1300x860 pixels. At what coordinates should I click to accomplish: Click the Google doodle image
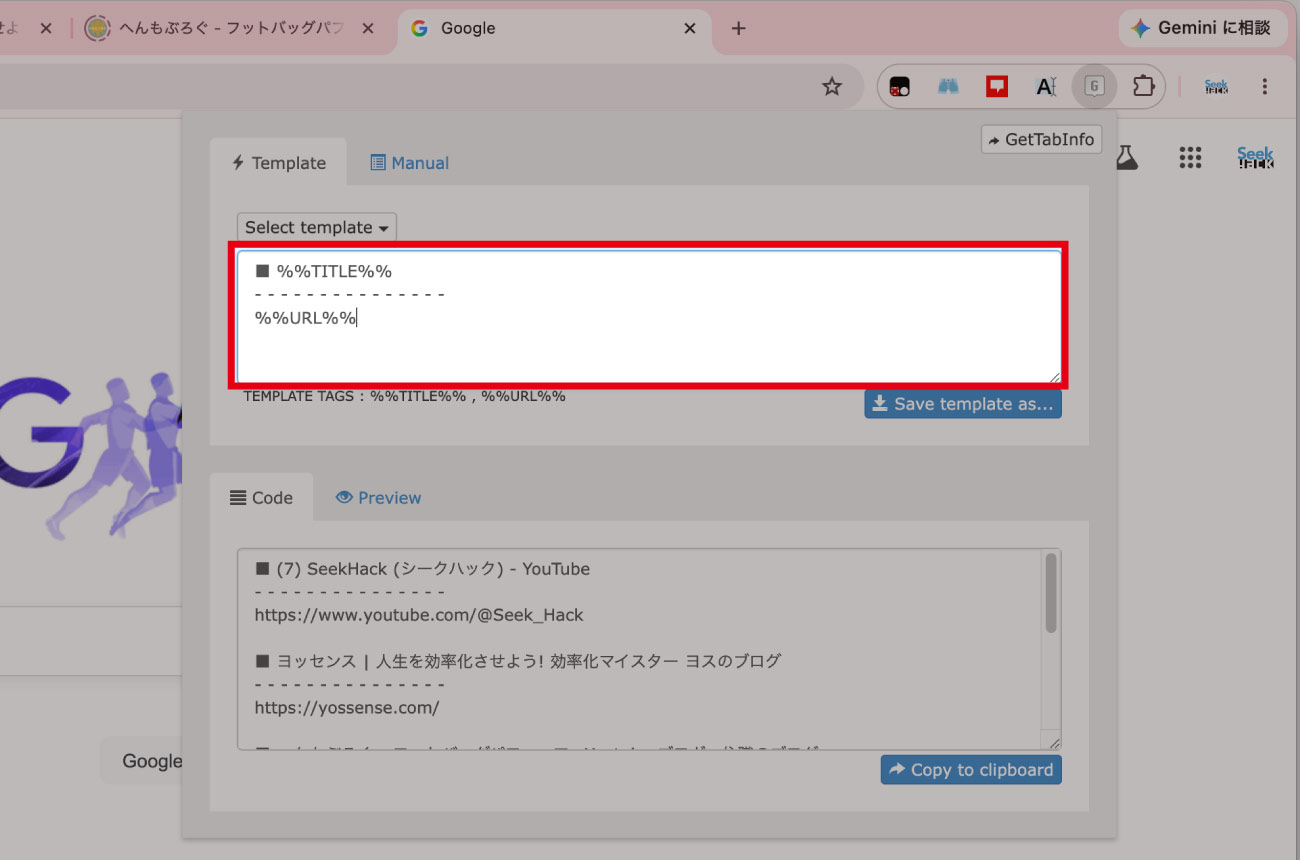tap(90, 455)
